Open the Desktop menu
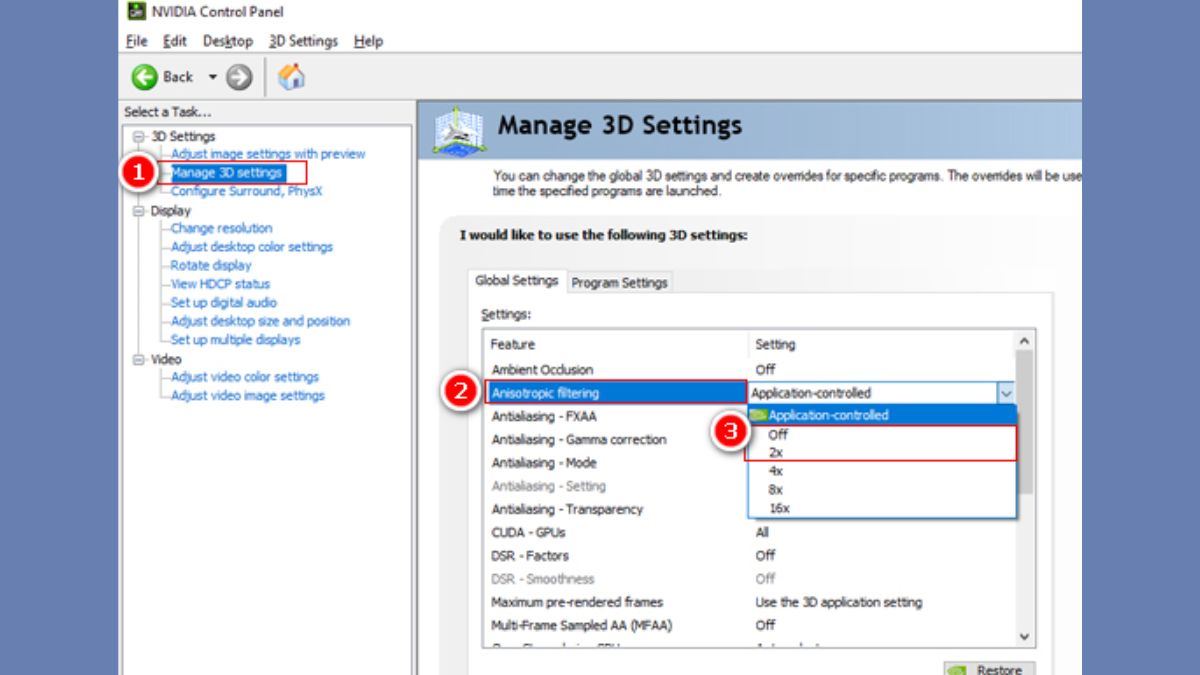 pos(228,41)
